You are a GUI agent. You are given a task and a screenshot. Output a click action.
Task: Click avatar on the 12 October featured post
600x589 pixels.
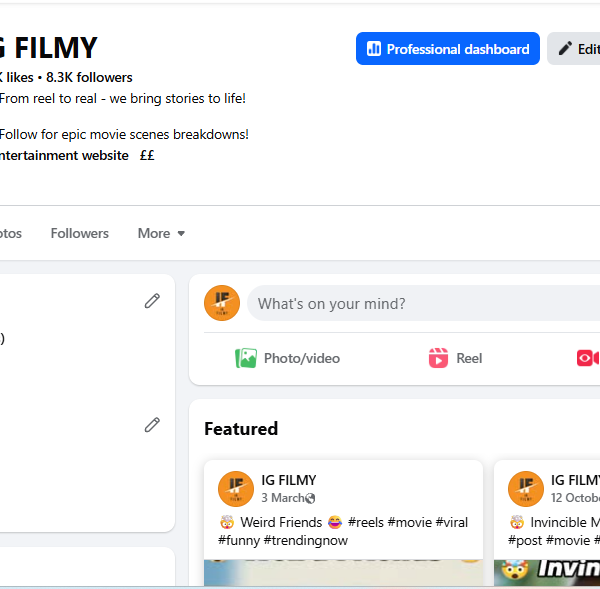click(x=526, y=489)
